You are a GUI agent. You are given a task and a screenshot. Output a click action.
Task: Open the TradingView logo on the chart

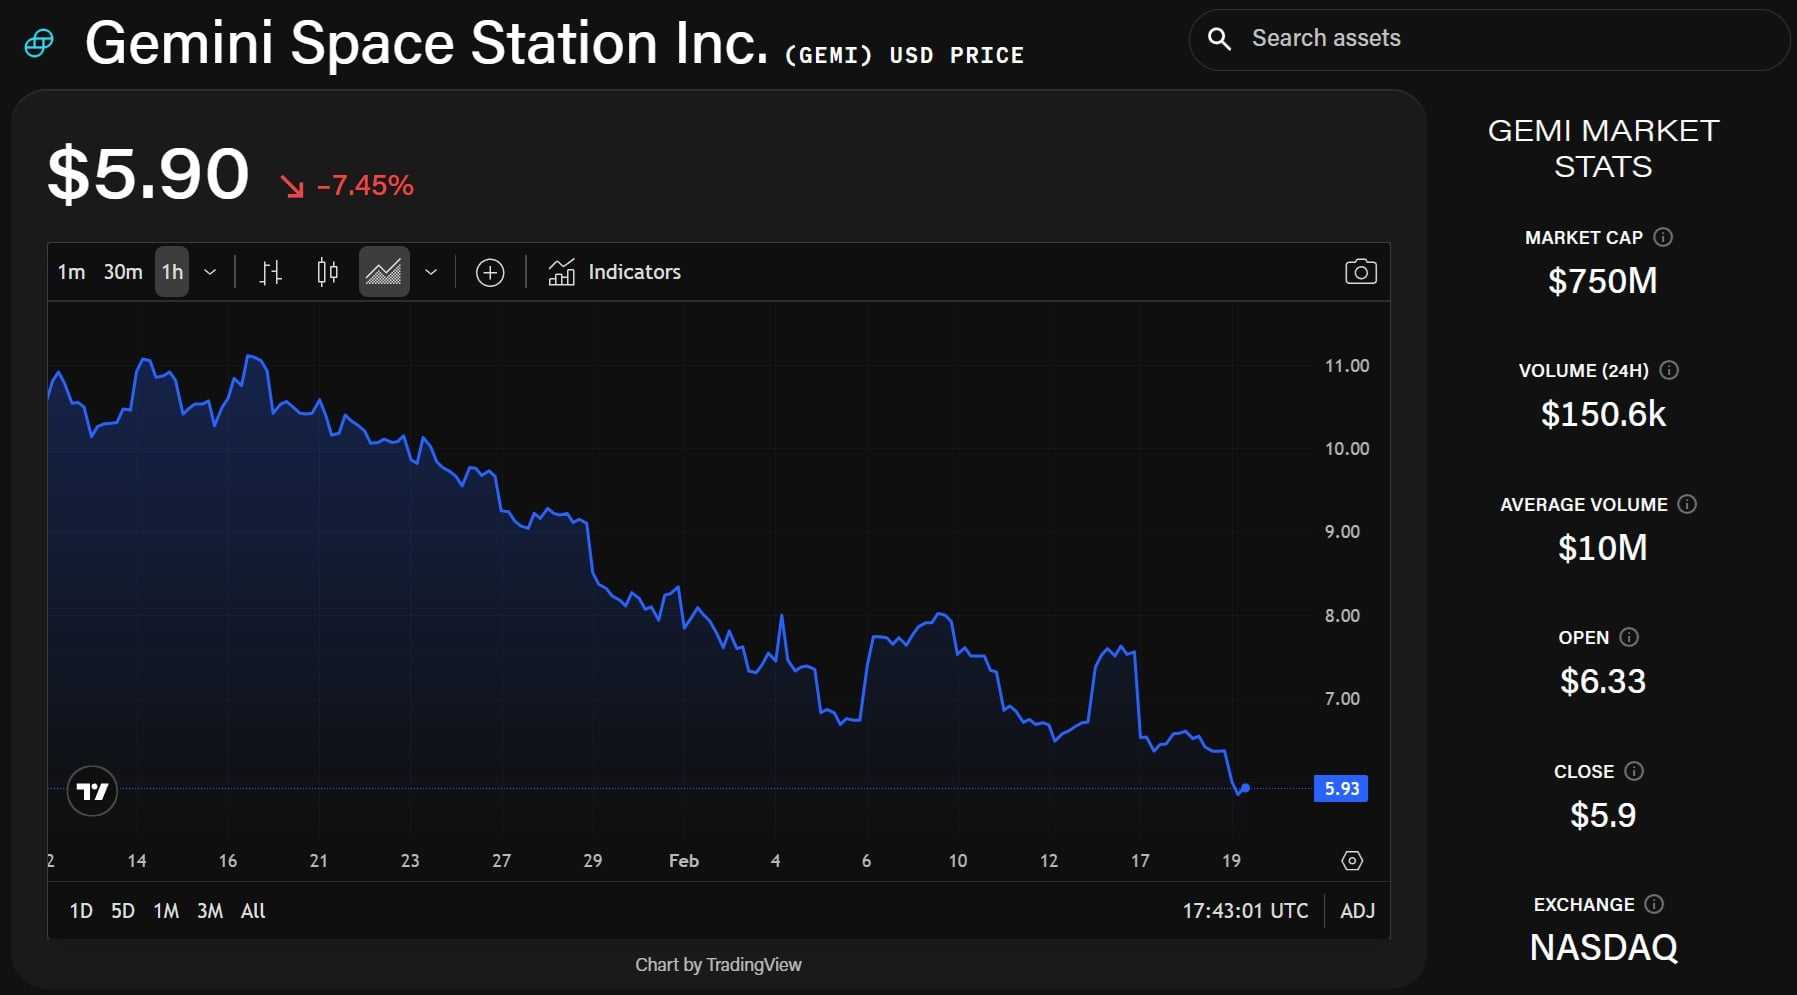pos(92,790)
